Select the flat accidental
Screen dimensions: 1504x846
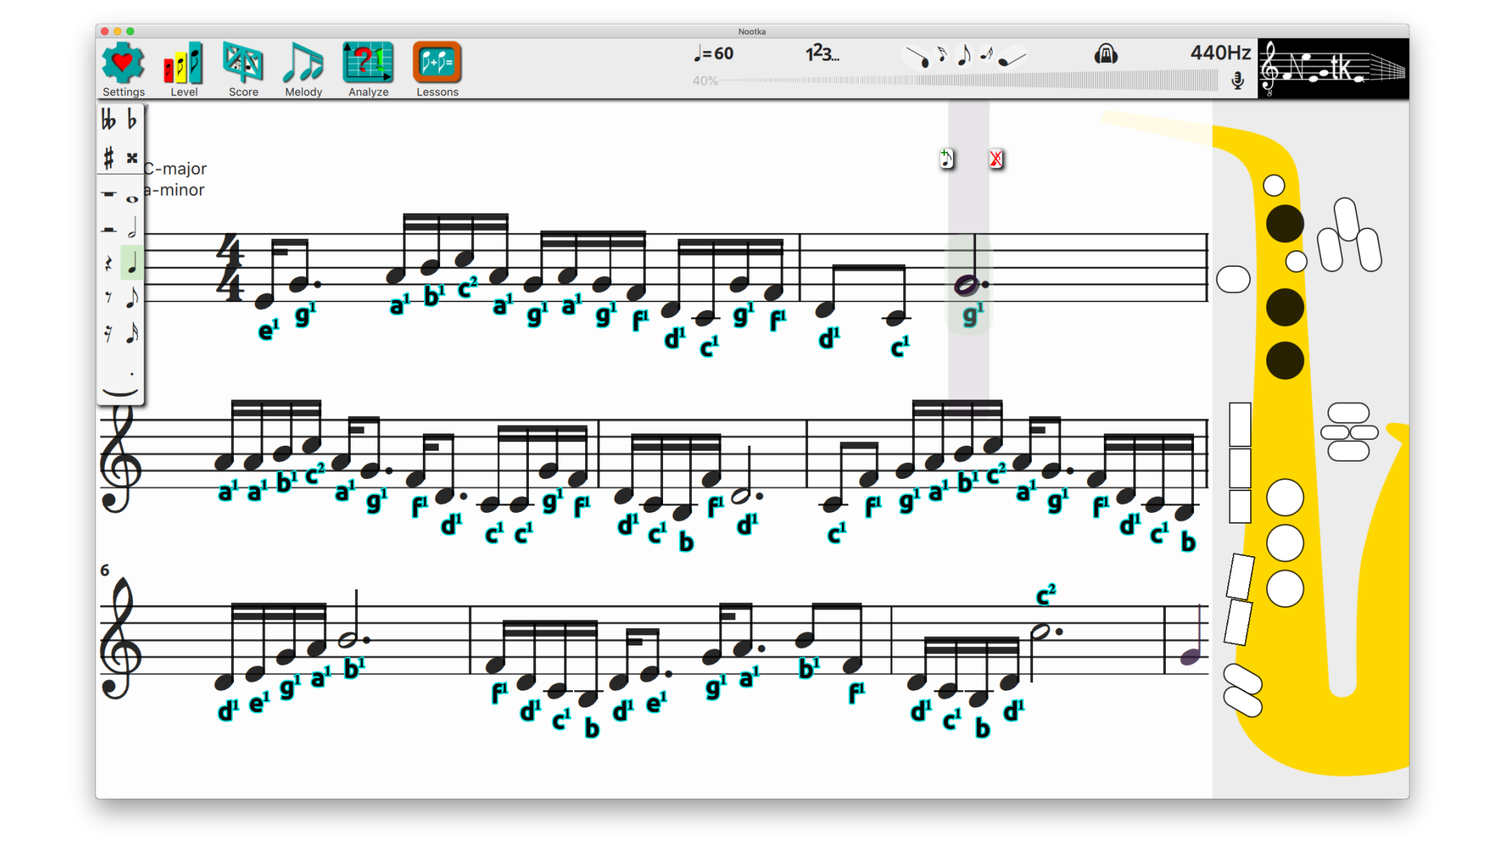tap(132, 121)
